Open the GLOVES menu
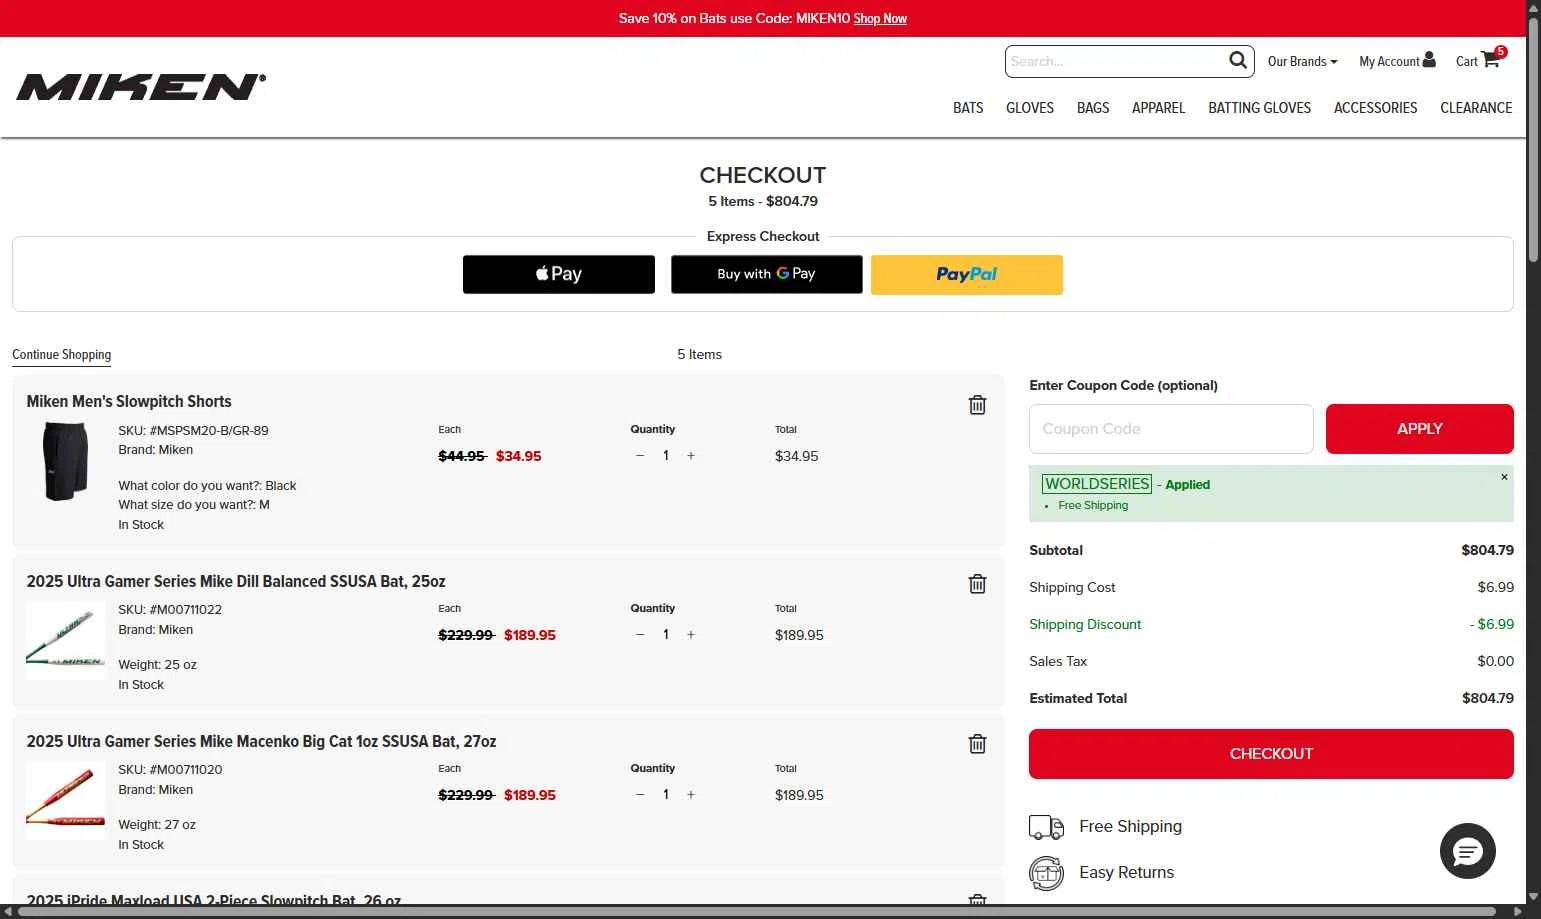The width and height of the screenshot is (1541, 919). 1030,108
